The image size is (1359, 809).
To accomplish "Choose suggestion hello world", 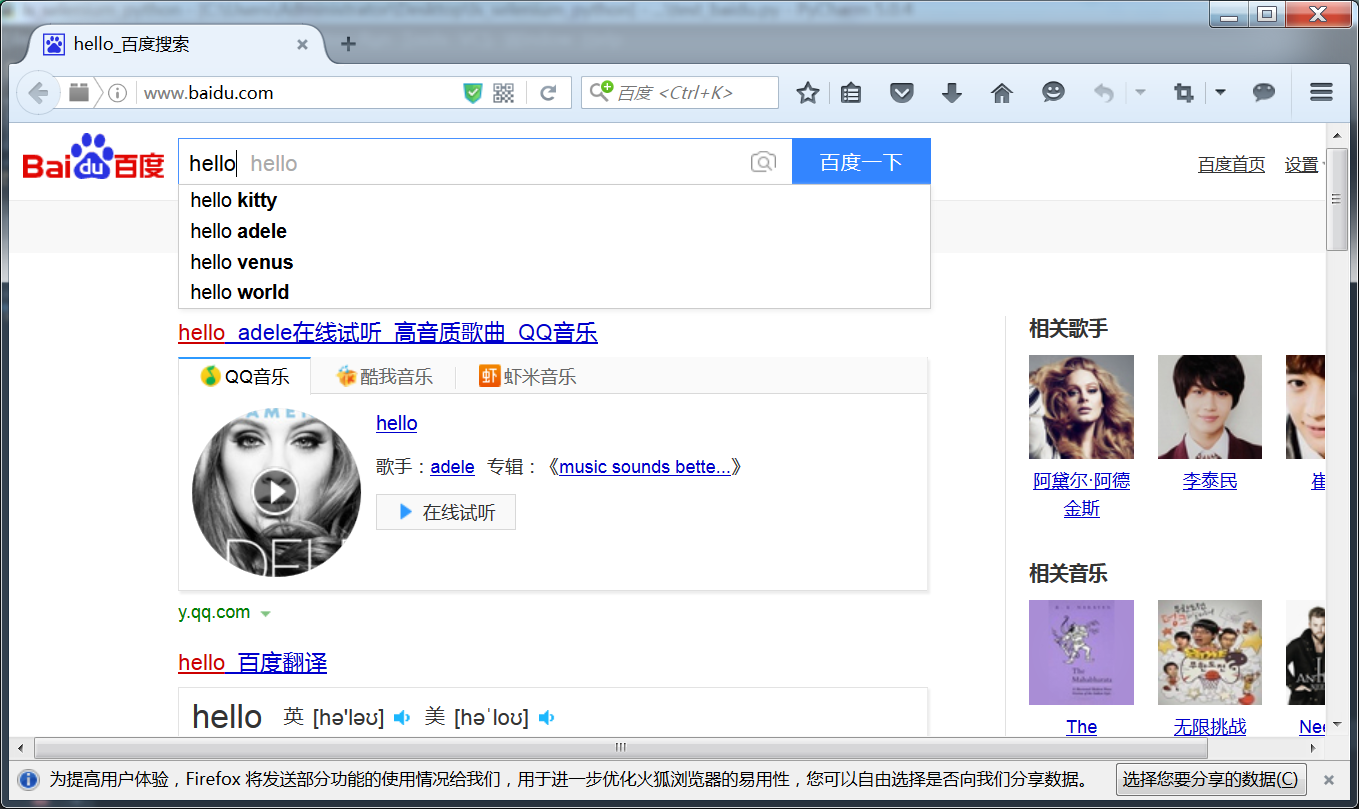I will coord(554,292).
